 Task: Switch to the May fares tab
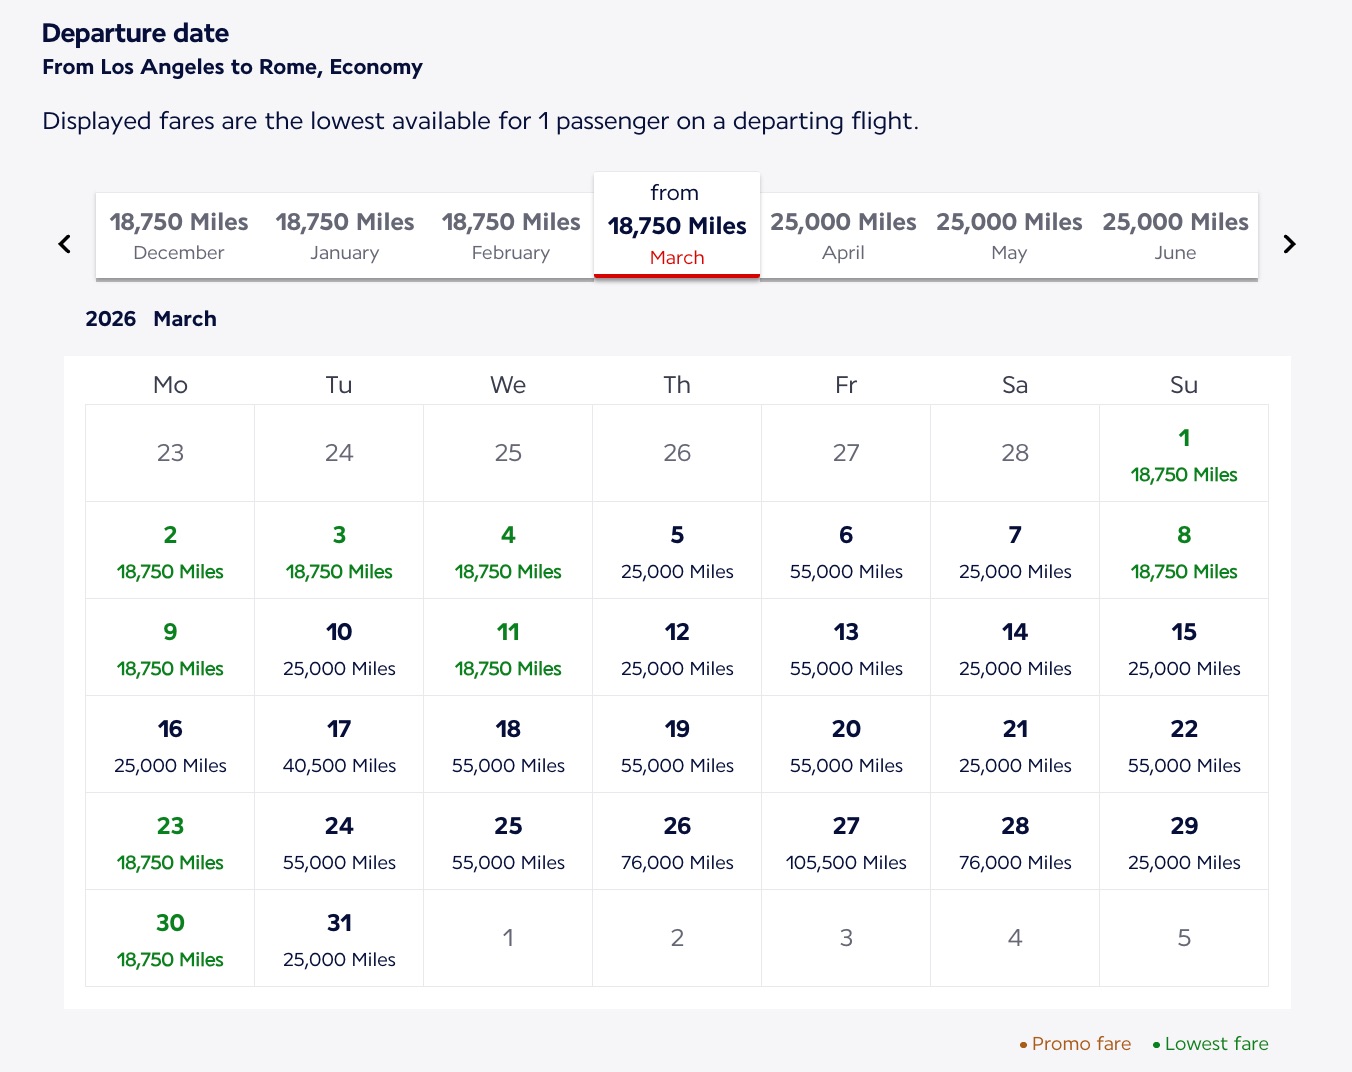tap(1009, 236)
